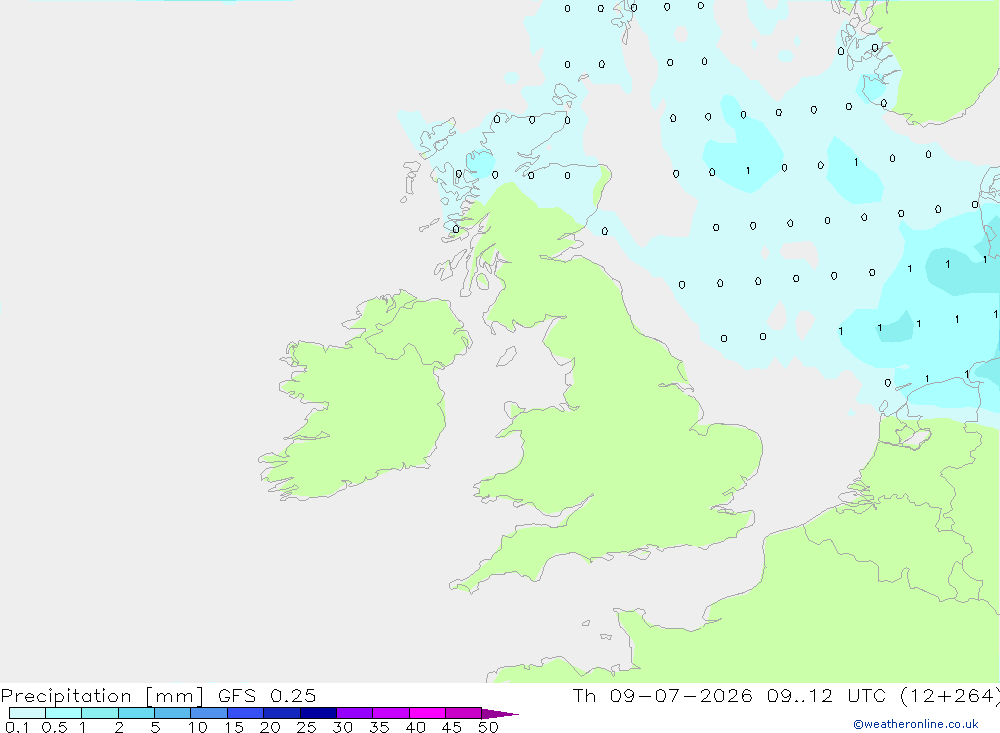The height and width of the screenshot is (733, 1000).
Task: Click the legend label '35'
Action: (x=379, y=727)
